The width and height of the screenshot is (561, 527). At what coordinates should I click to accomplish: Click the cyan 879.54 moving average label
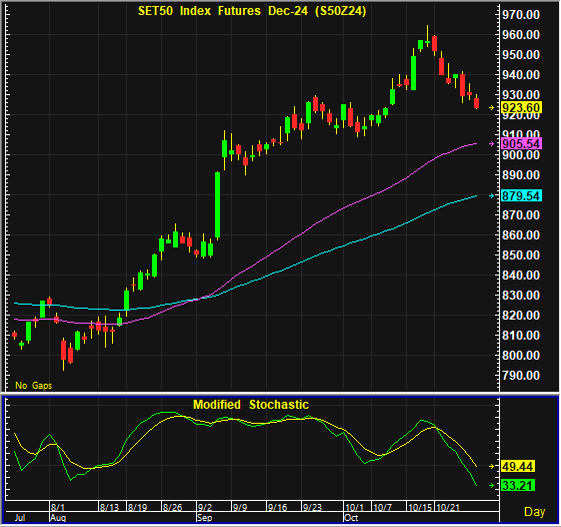tap(522, 196)
